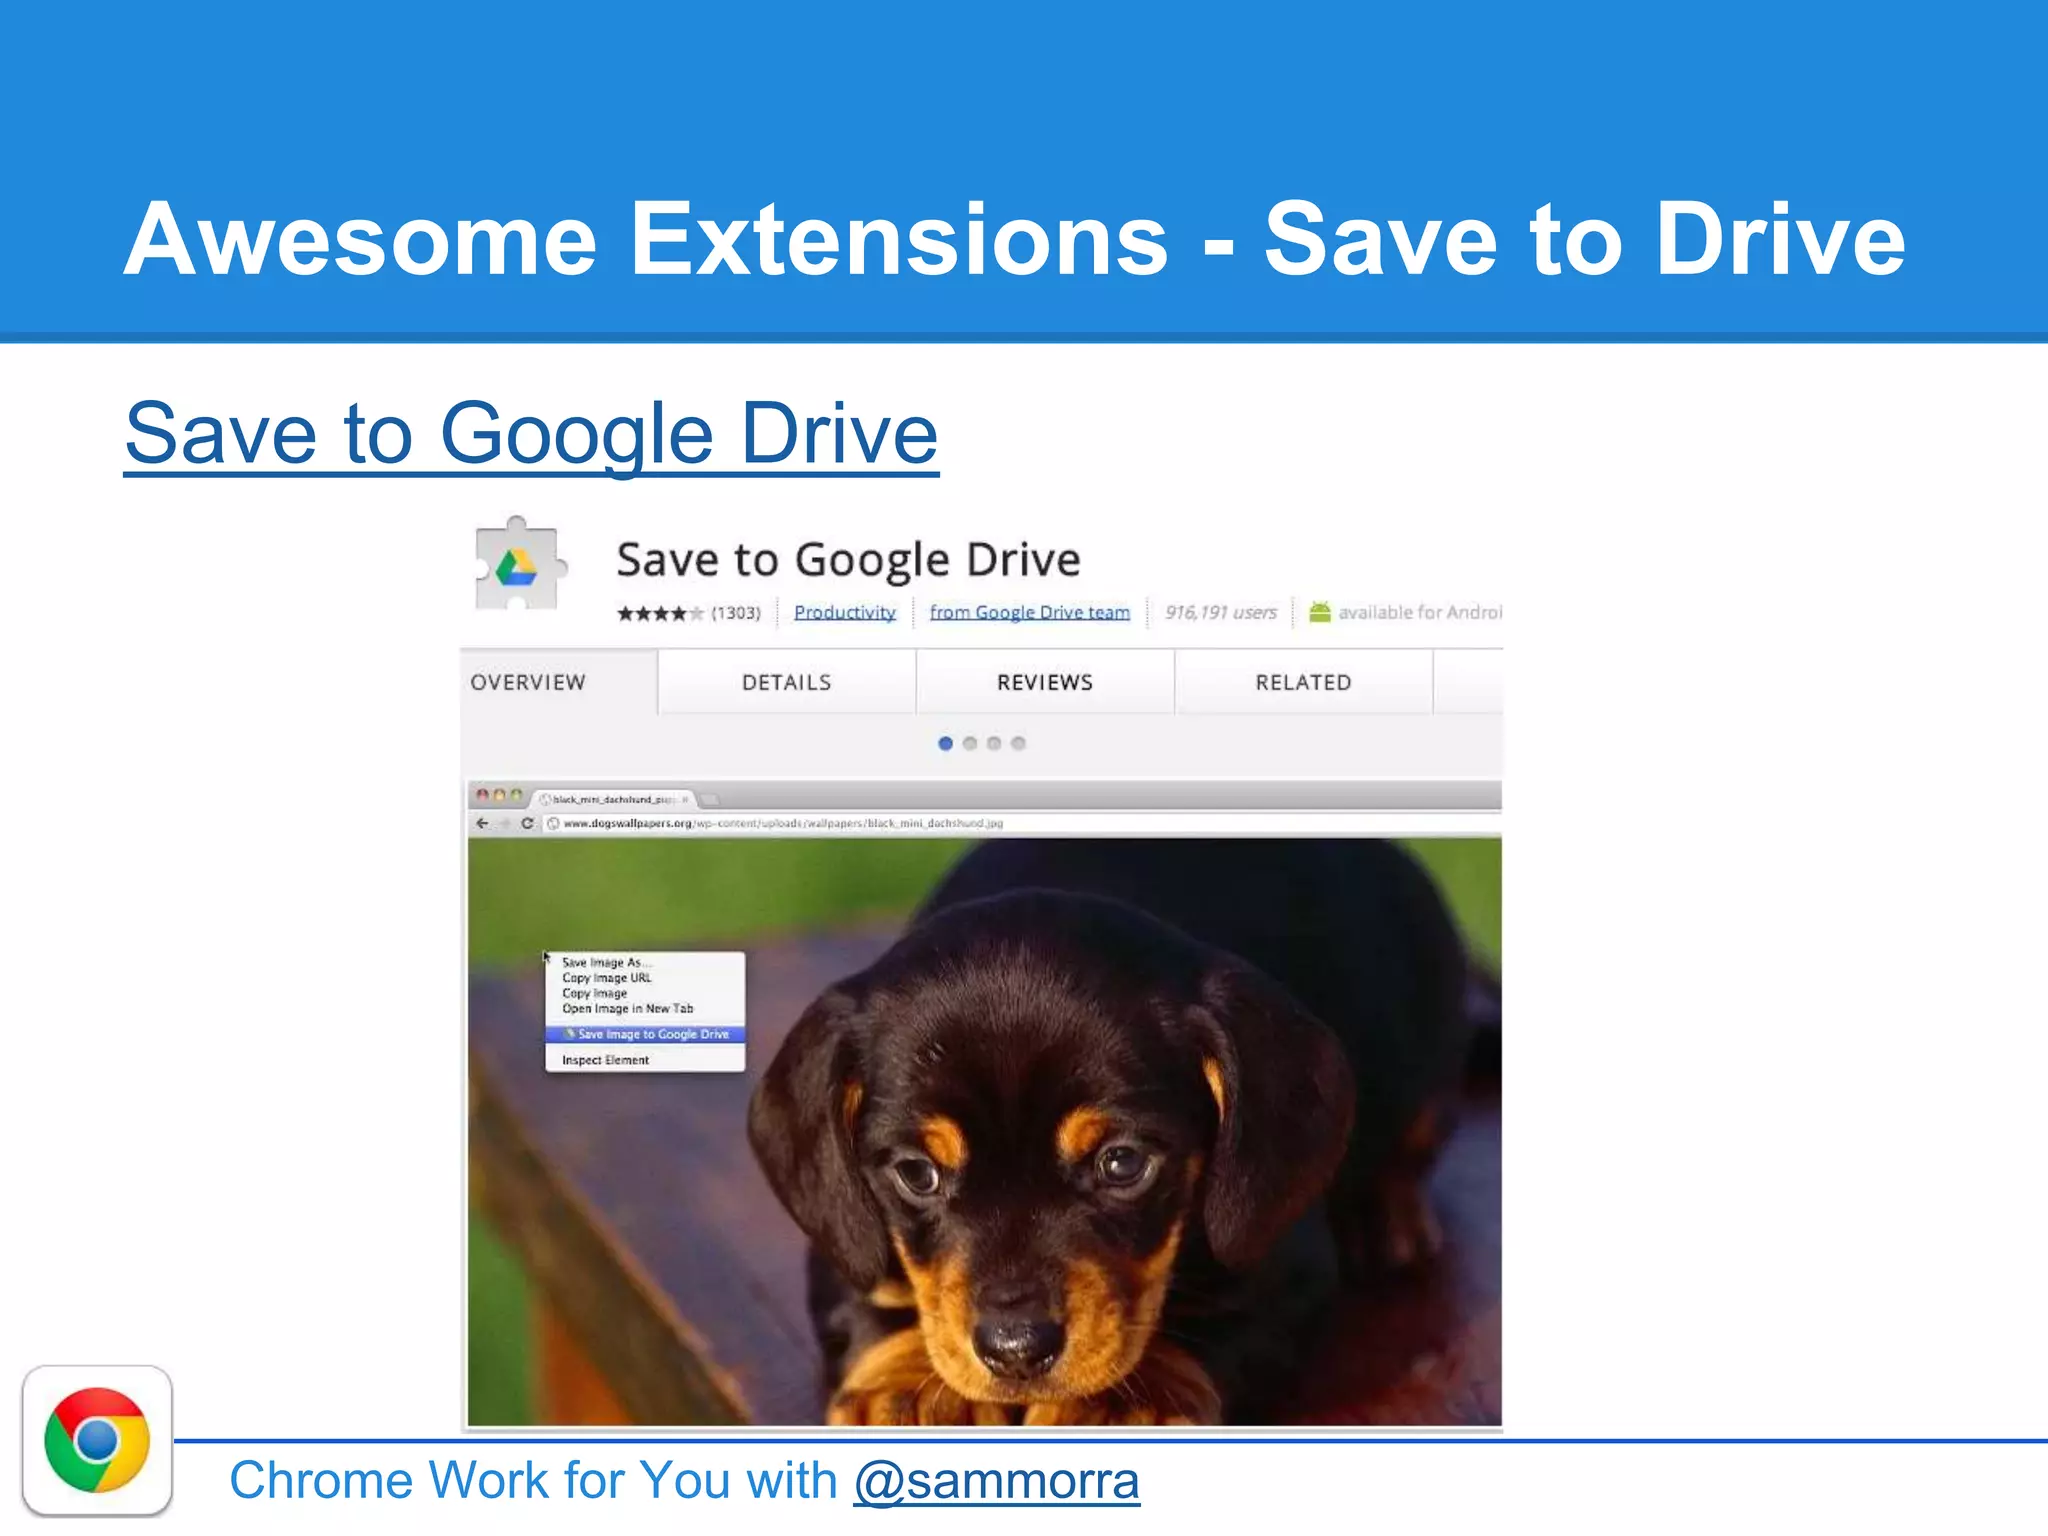Open the Productivity category link
Image resolution: width=2048 pixels, height=1536 pixels.
click(x=845, y=612)
